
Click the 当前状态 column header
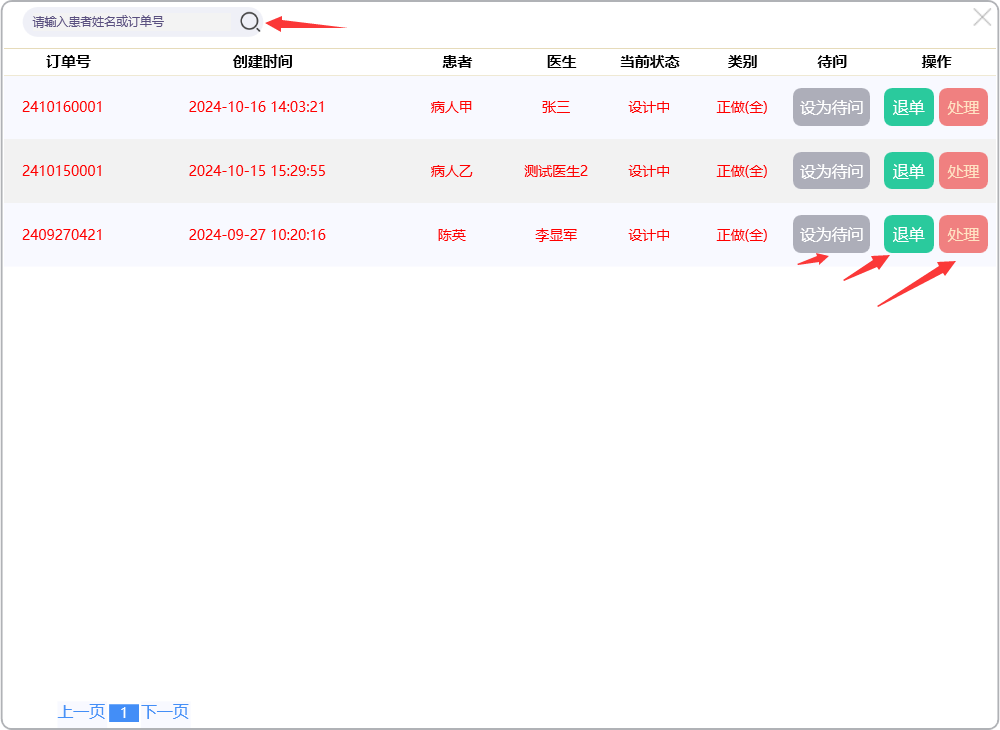click(x=649, y=62)
